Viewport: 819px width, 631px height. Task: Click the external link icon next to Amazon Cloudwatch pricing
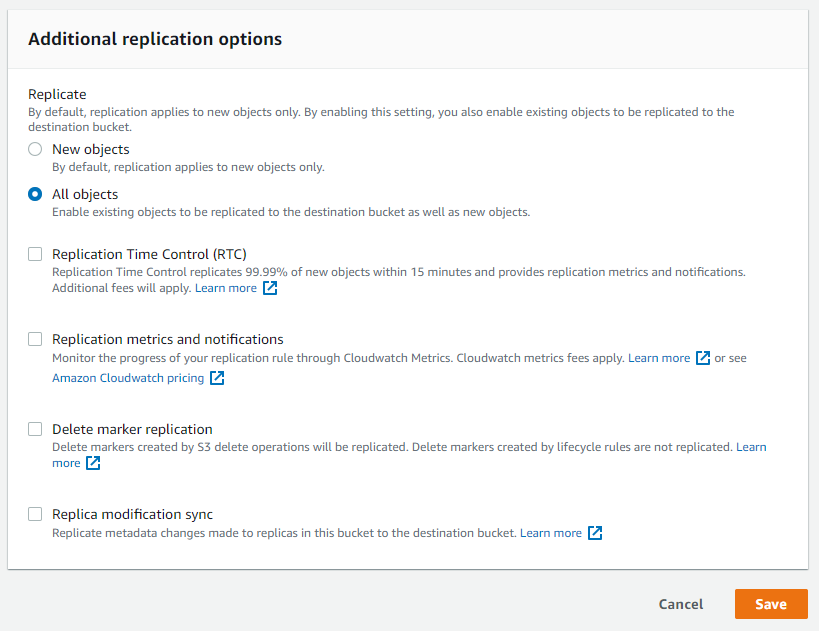[217, 378]
